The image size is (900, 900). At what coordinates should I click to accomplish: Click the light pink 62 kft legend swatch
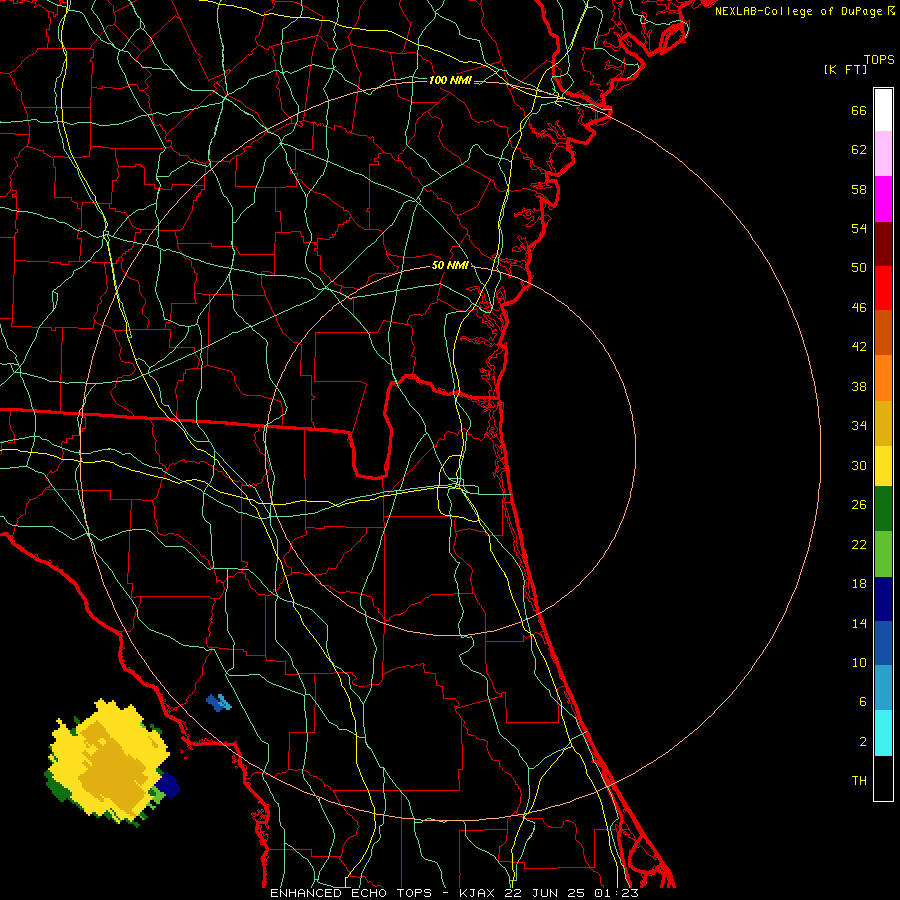pyautogui.click(x=883, y=154)
